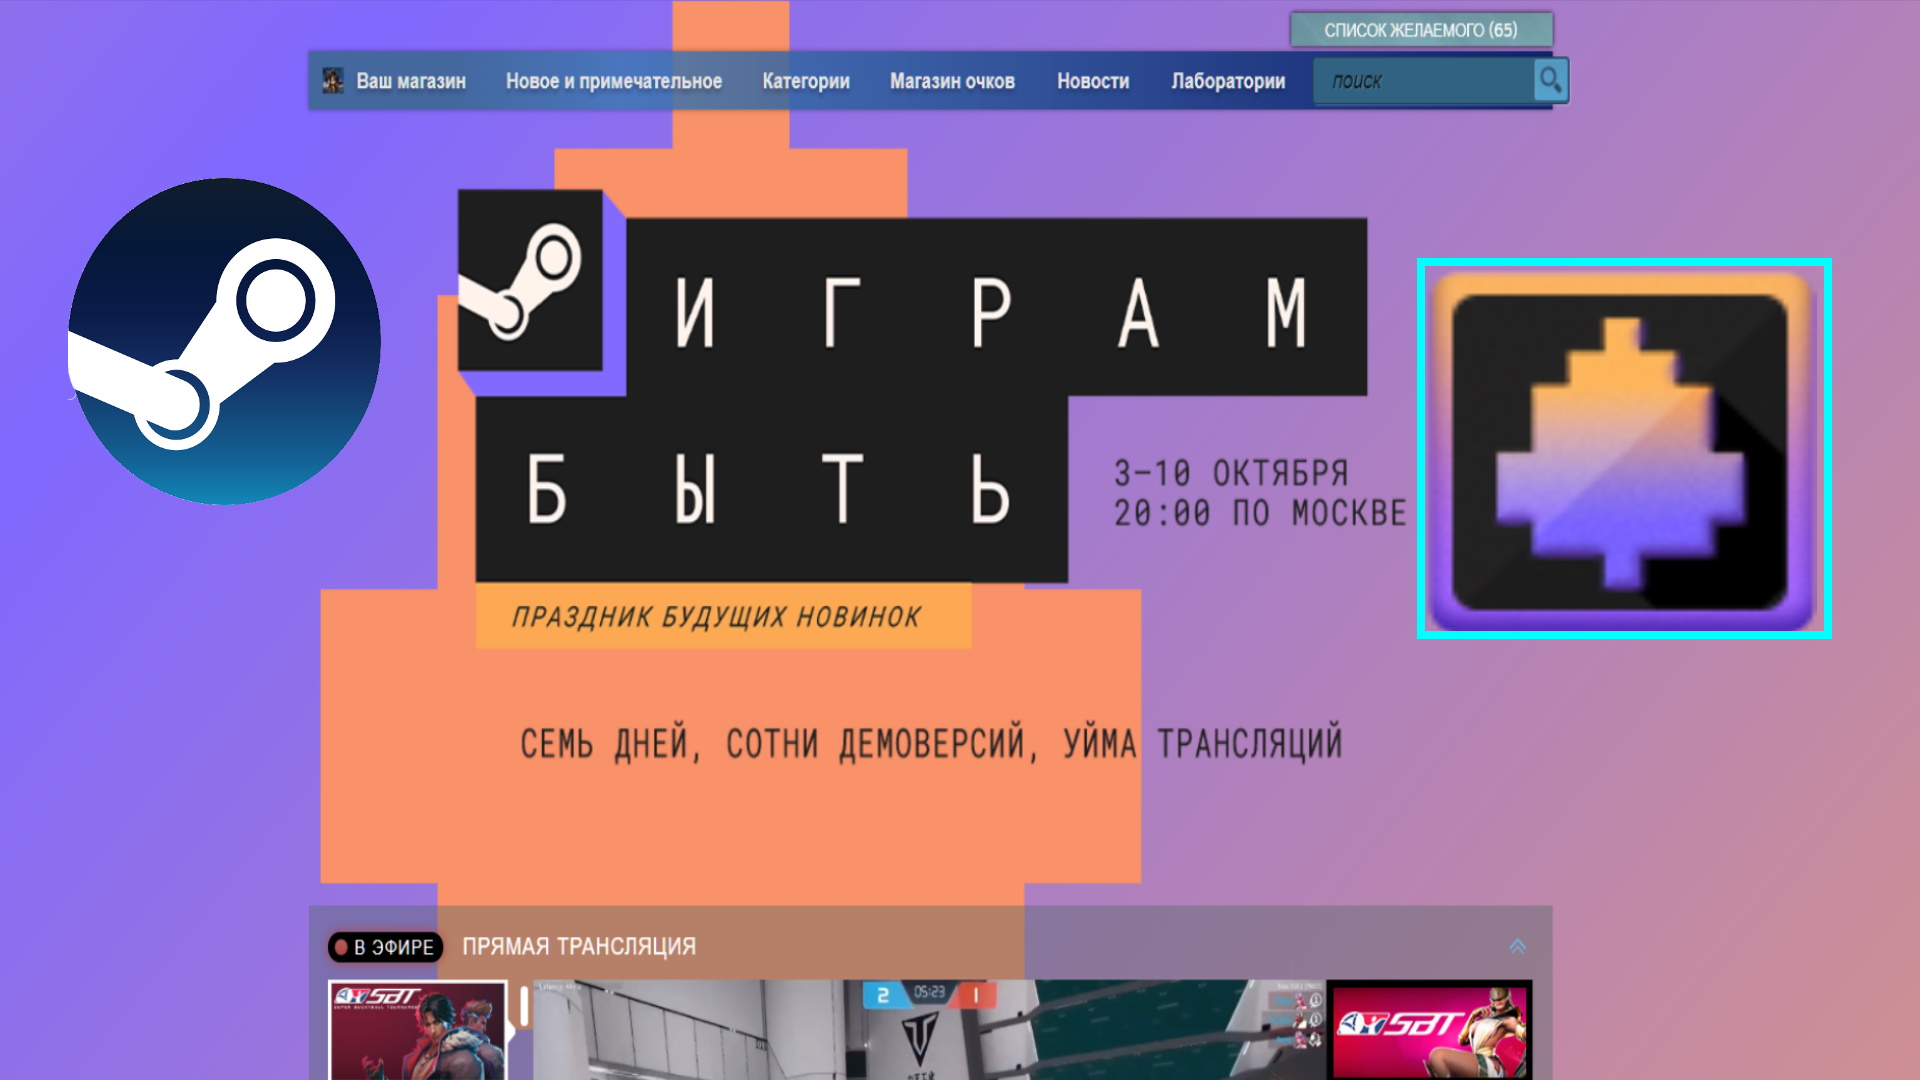Click the profile avatar beside Ваш магазин
This screenshot has width=1920, height=1080.
pyautogui.click(x=333, y=81)
